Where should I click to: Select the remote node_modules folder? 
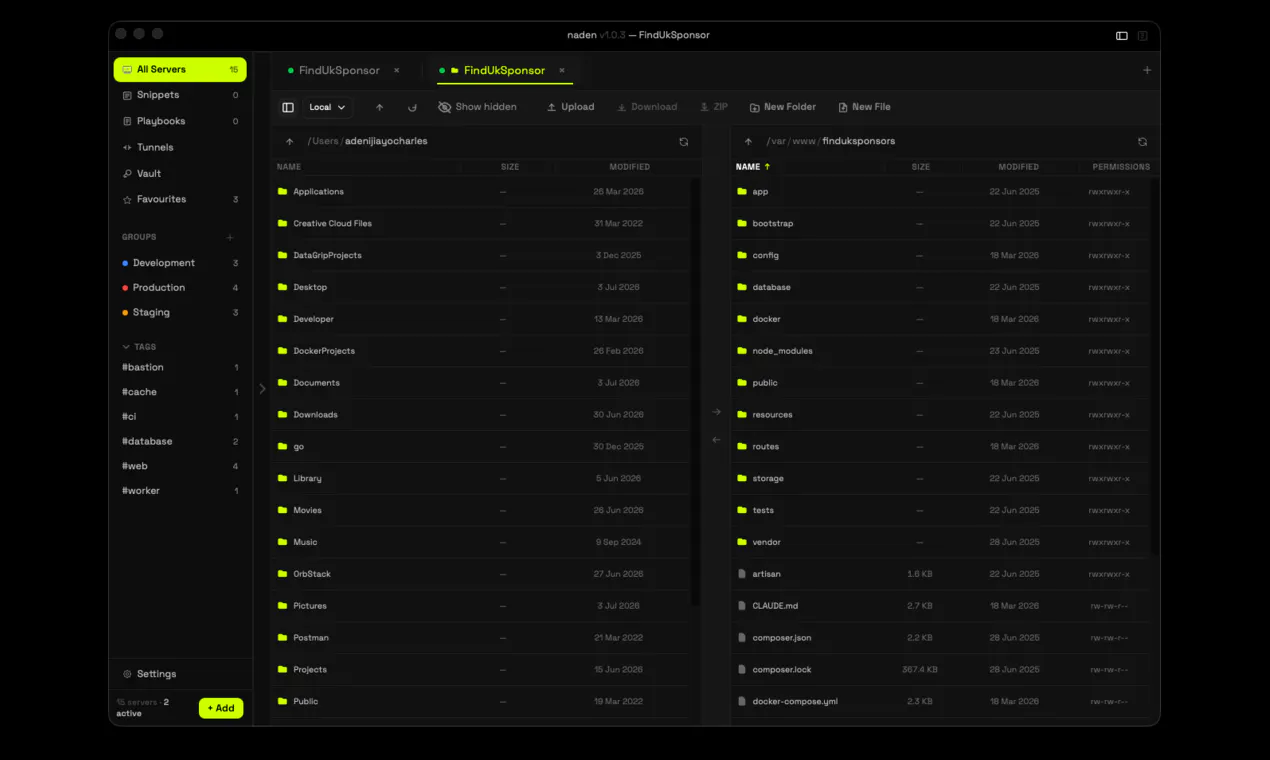(940, 351)
